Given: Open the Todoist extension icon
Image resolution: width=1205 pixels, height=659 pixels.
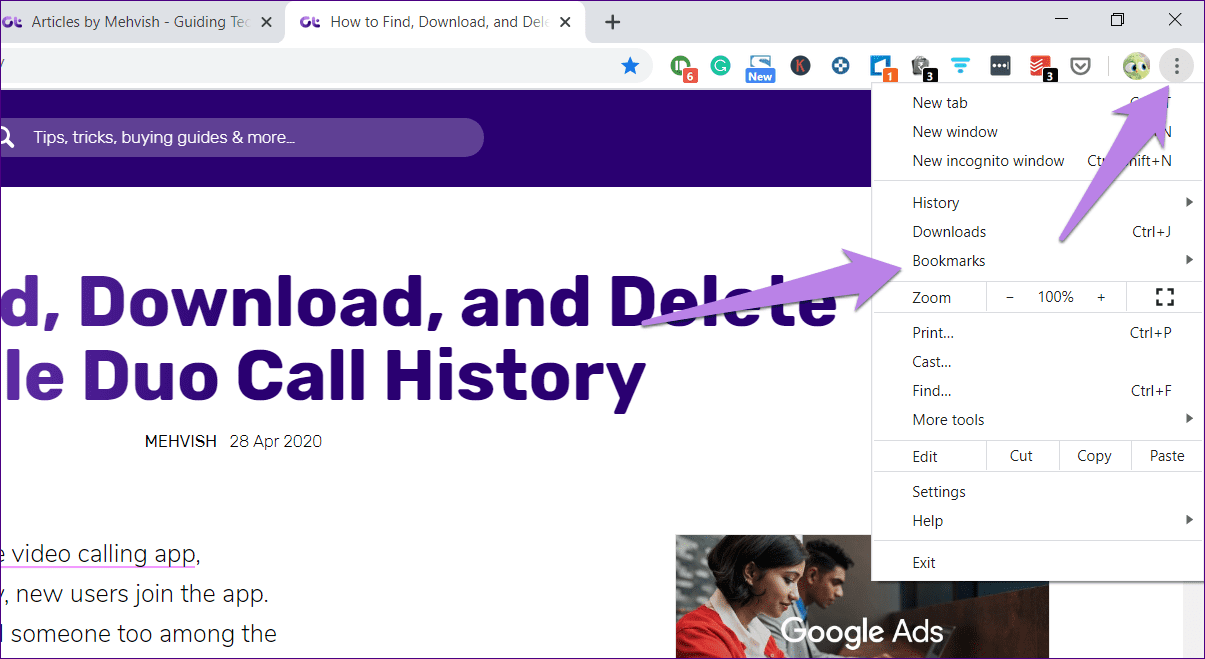Looking at the screenshot, I should [1042, 67].
